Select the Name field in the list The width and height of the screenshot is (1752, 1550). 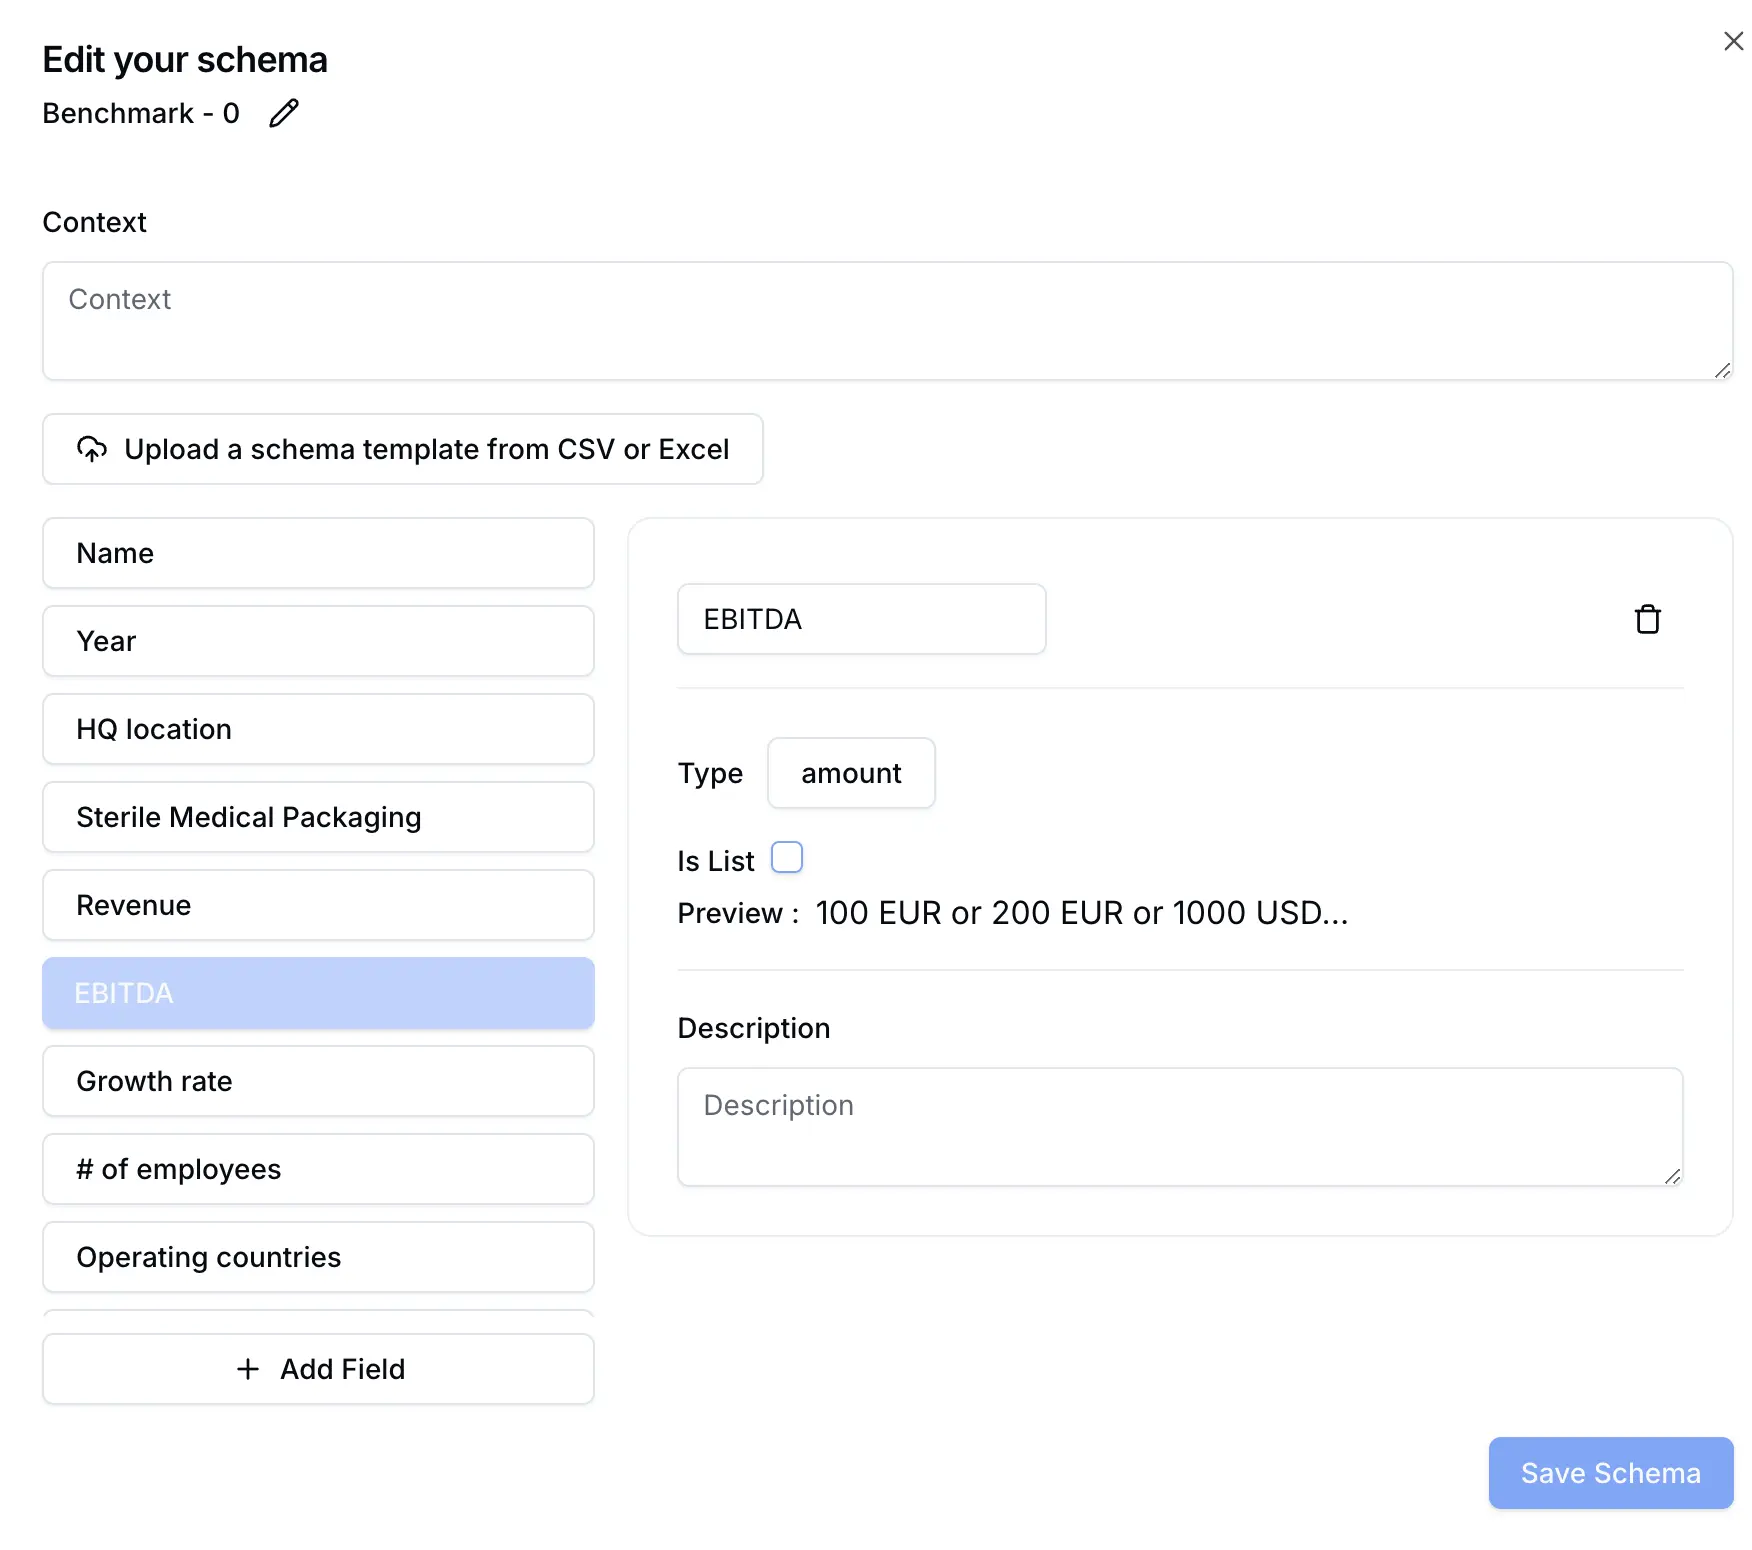tap(318, 553)
